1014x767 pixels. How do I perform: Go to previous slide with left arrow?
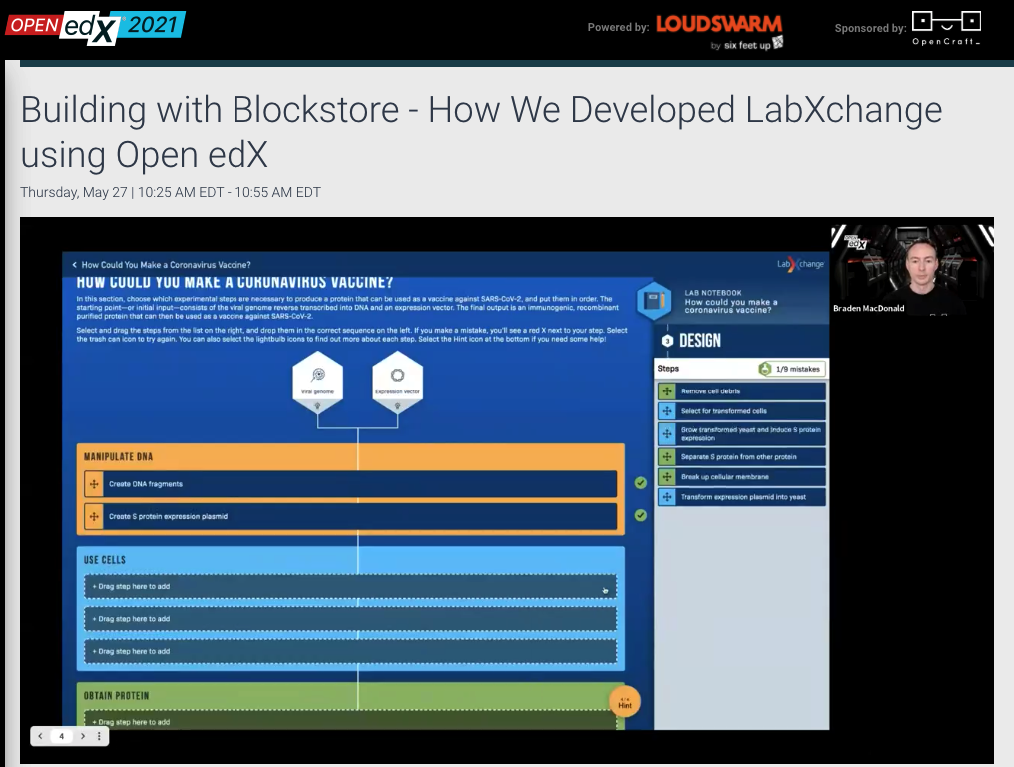tap(40, 736)
